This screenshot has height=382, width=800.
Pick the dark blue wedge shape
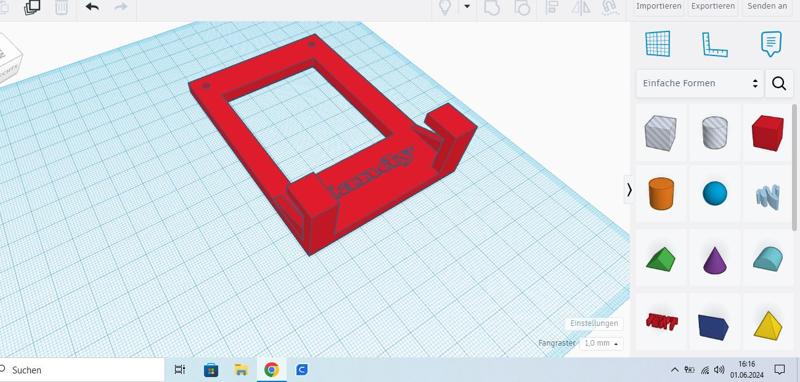coord(713,327)
